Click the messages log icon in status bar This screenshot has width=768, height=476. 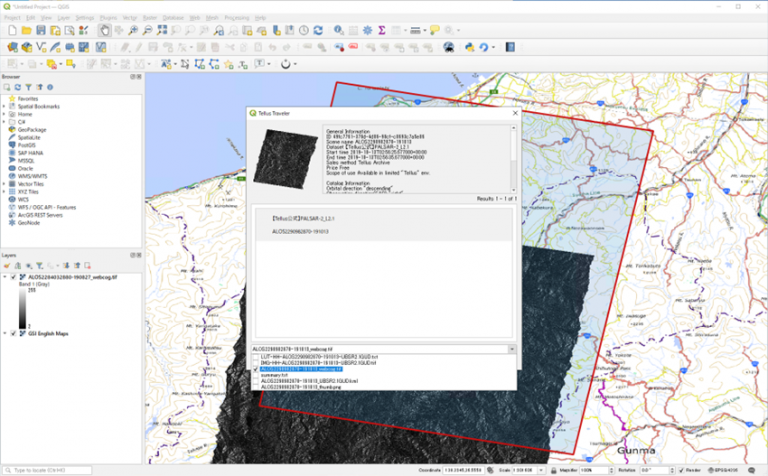pos(752,470)
